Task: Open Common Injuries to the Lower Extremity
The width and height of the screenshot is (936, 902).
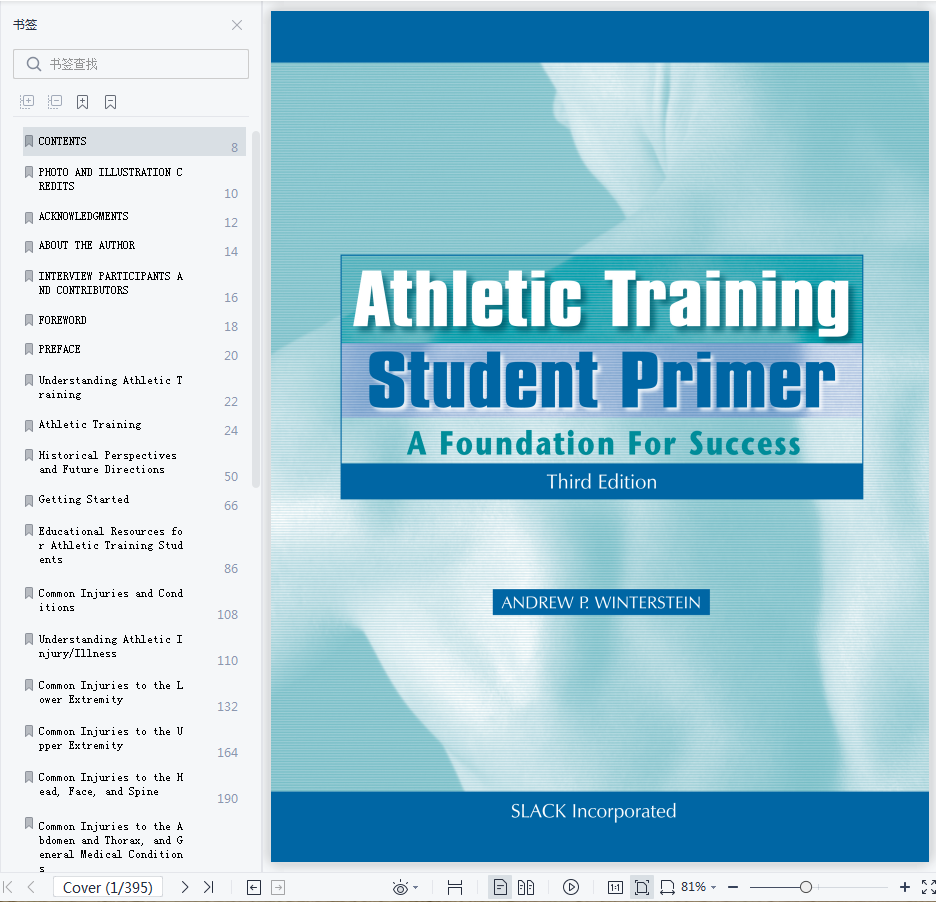Action: coord(134,692)
